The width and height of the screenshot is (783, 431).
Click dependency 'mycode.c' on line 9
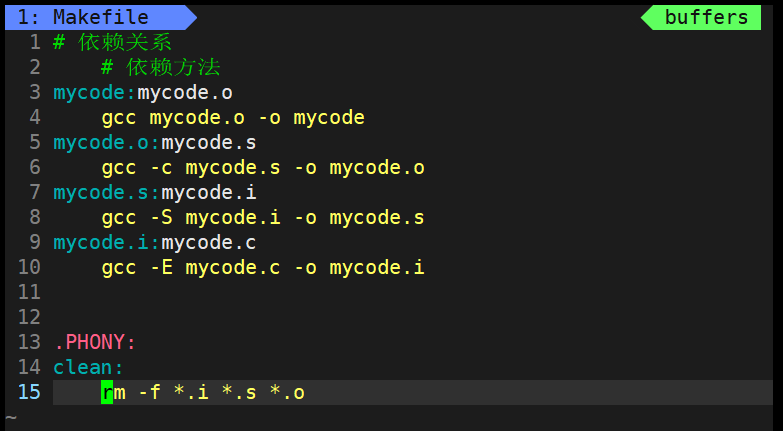209,243
